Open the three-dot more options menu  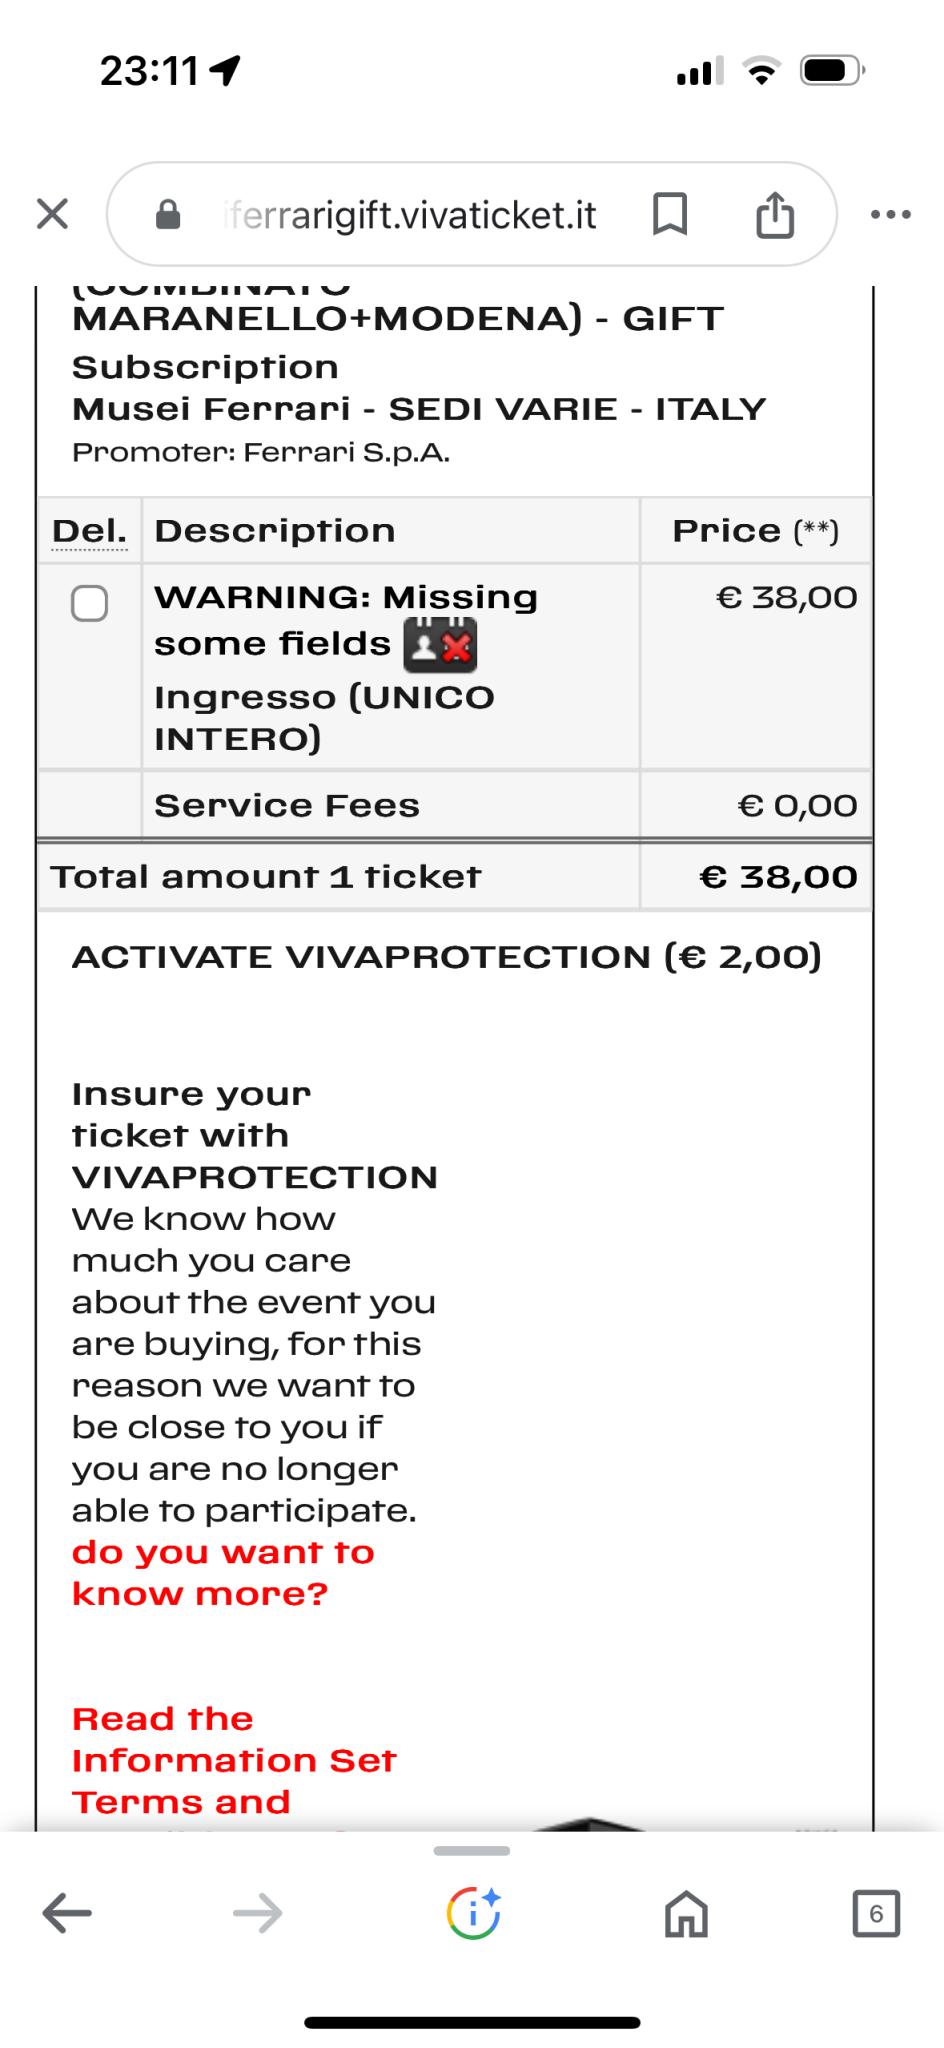tap(890, 214)
